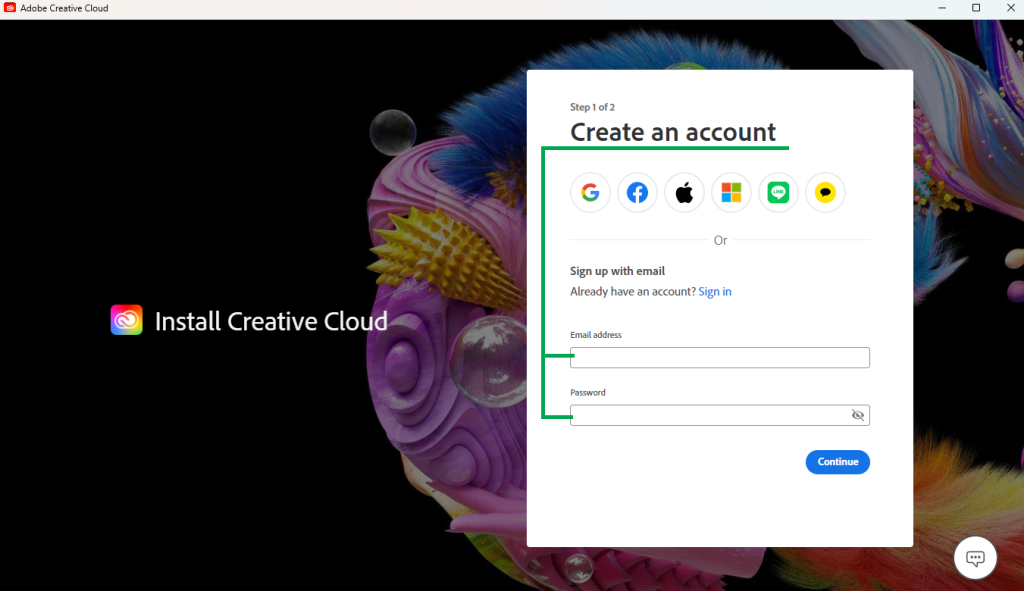This screenshot has width=1024, height=591.
Task: Click the Creative Cloud logo in the title bar
Action: (9, 8)
